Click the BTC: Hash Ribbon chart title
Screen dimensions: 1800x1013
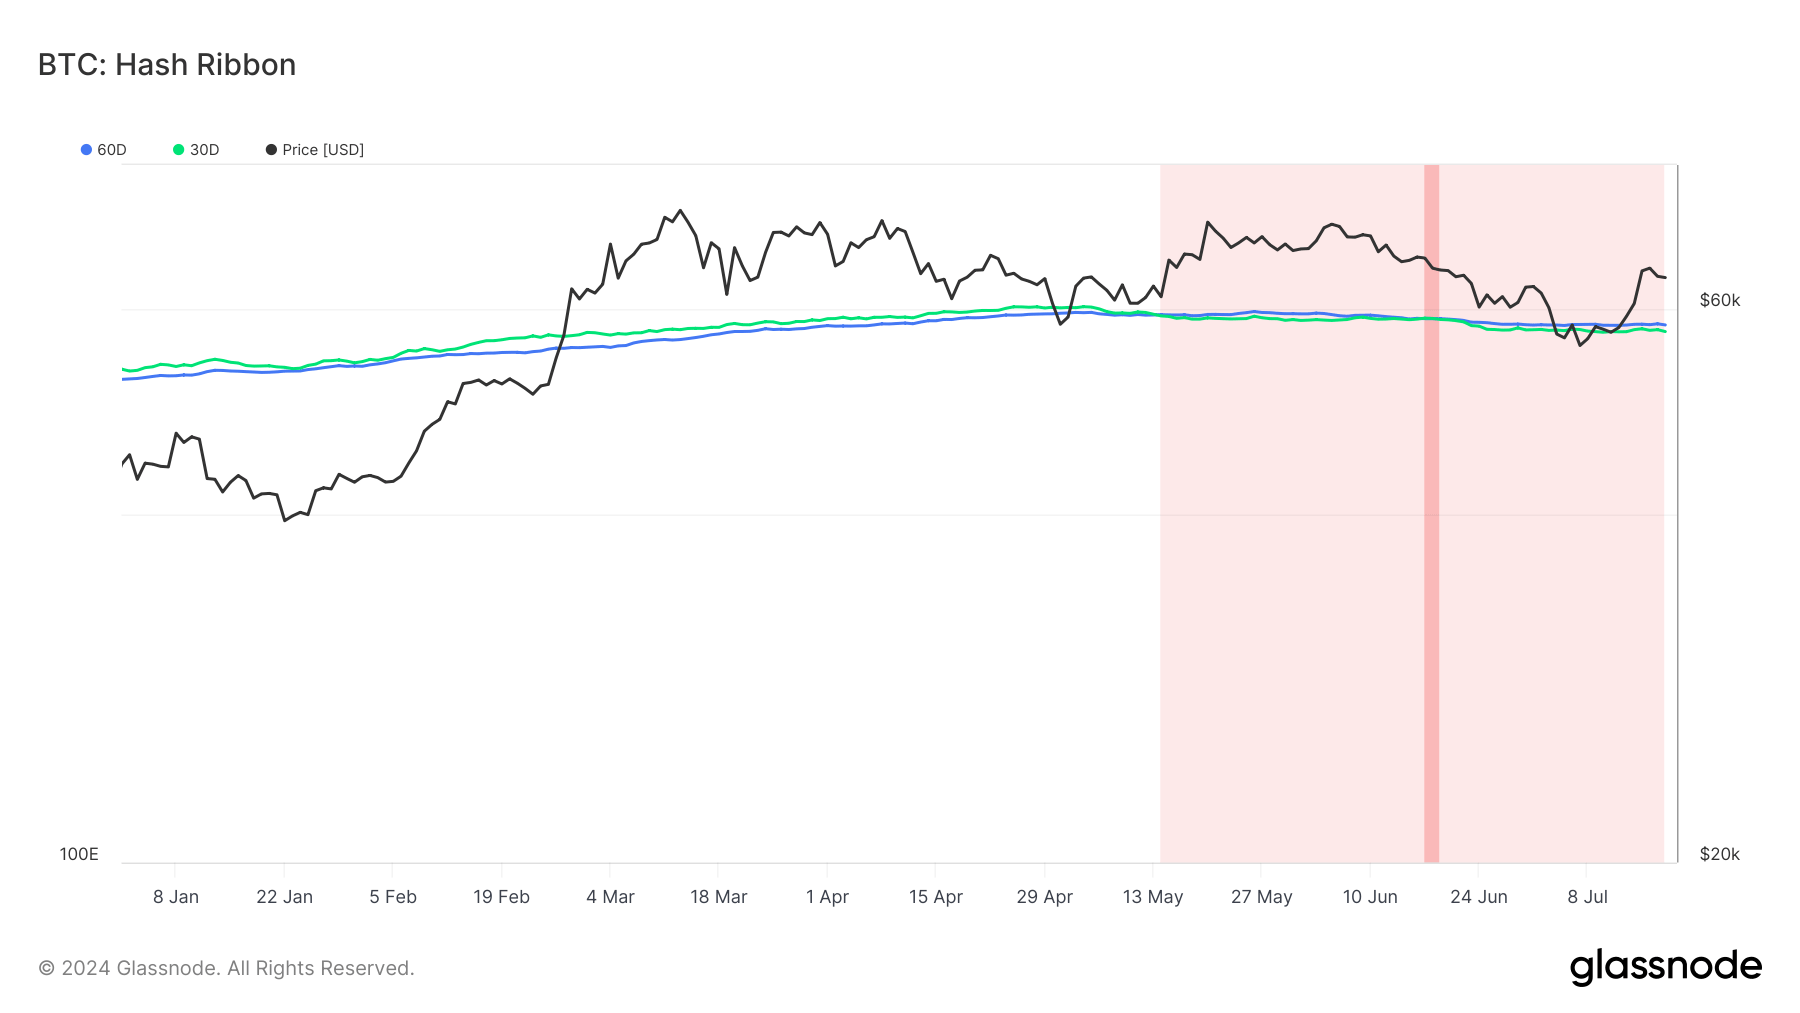click(167, 65)
